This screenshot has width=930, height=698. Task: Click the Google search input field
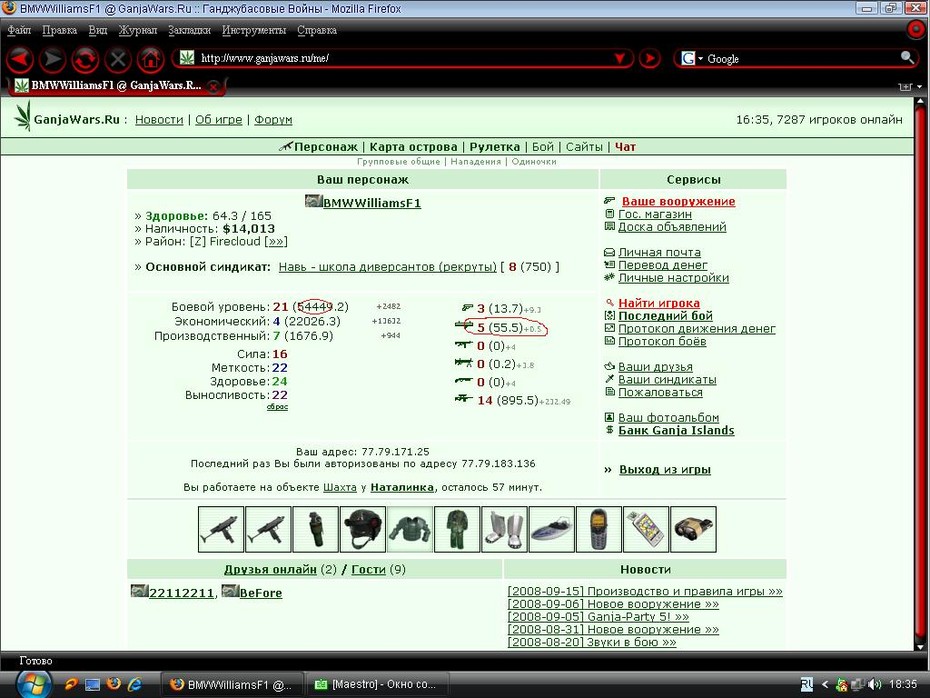(x=801, y=58)
